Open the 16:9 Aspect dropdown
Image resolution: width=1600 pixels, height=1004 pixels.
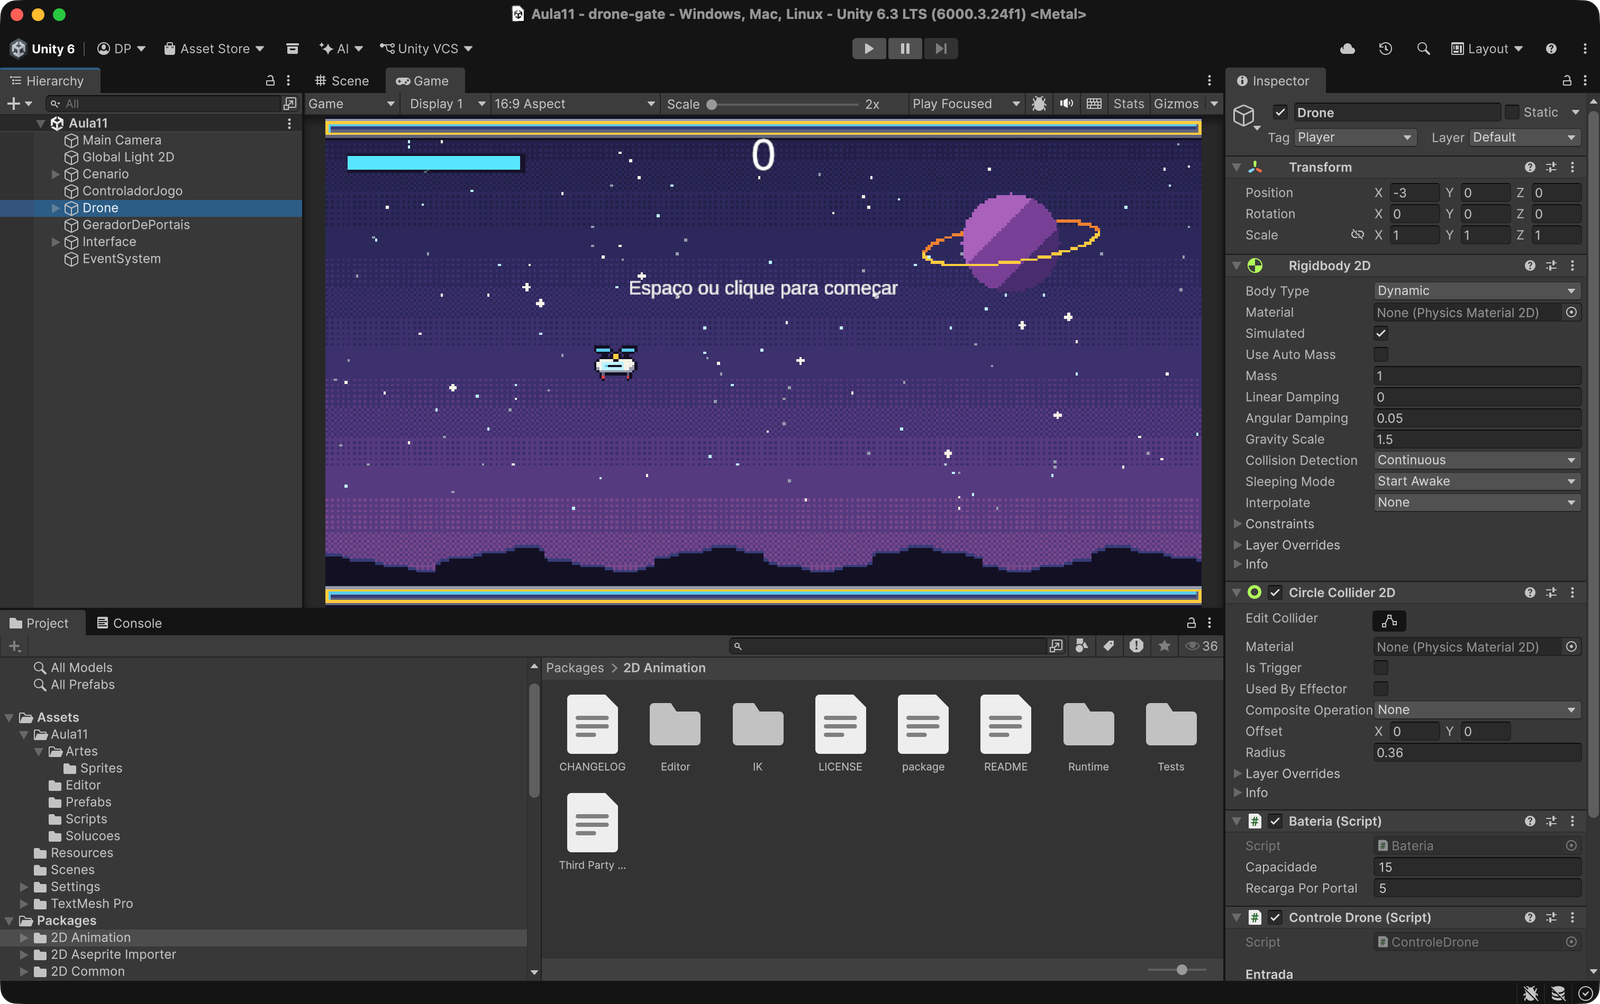pos(575,104)
